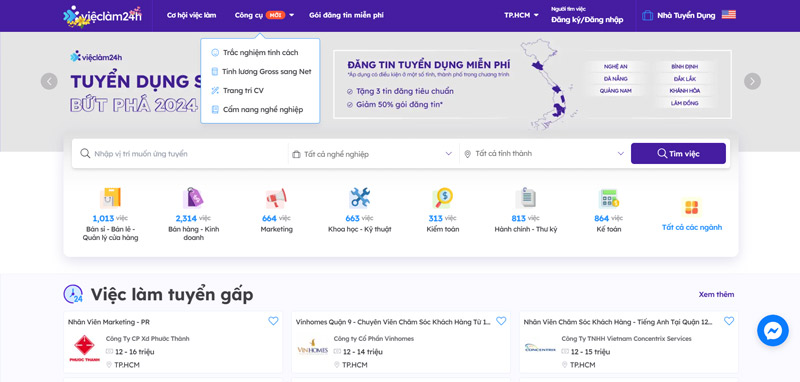Screen dimensions: 800x382
Task: Open the TP.HCM location dropdown in the header
Action: [521, 15]
